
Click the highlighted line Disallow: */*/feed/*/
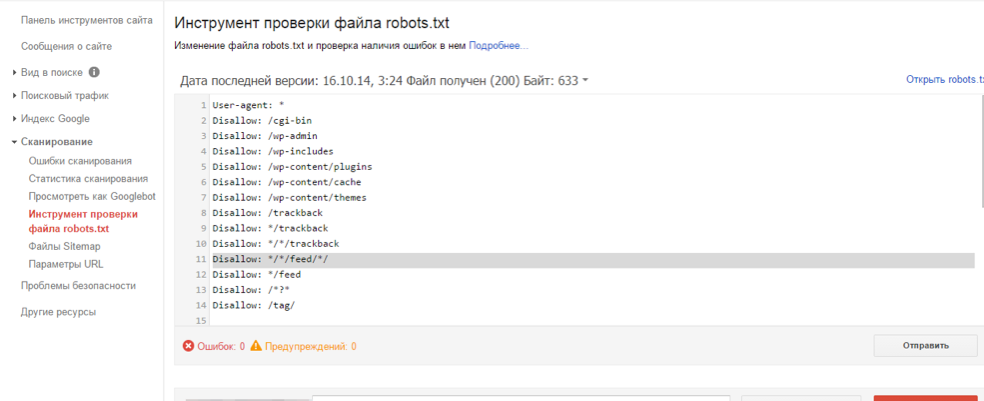point(593,260)
